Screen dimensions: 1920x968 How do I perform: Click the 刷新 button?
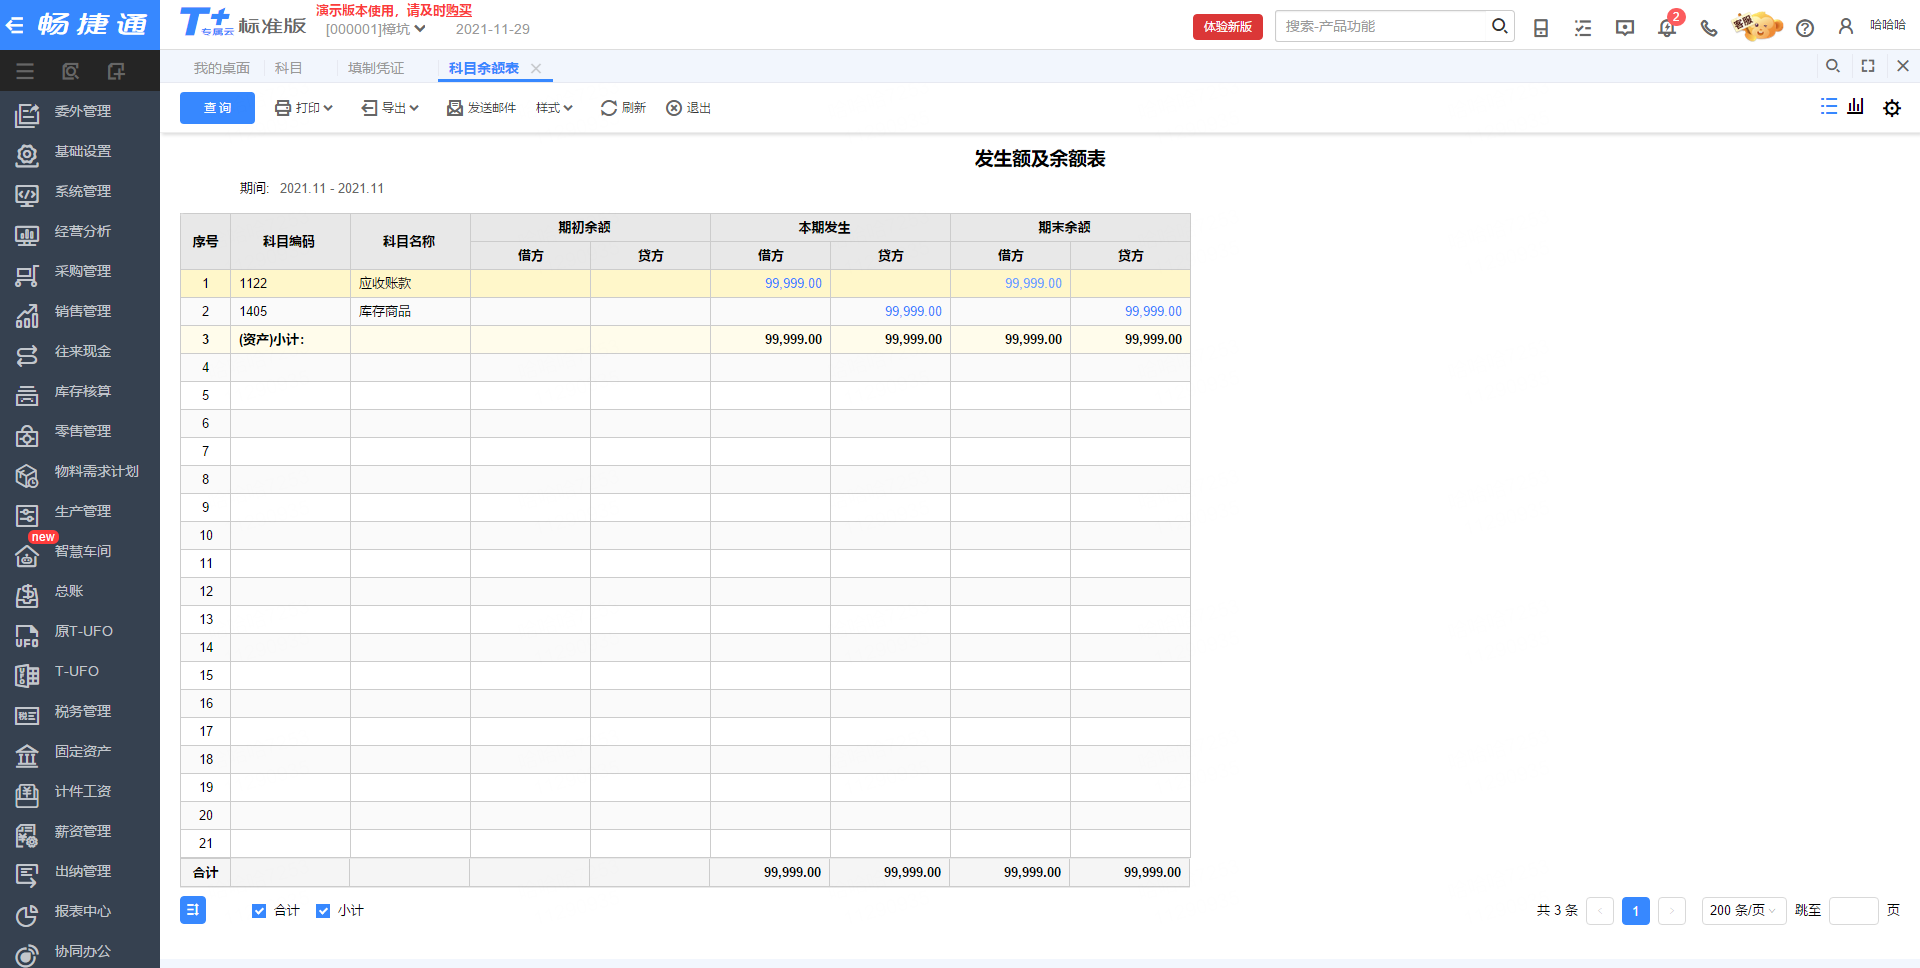pos(623,108)
